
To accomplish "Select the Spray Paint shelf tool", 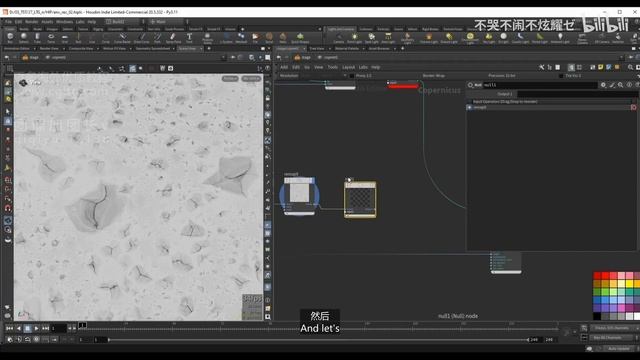I will pos(173,38).
